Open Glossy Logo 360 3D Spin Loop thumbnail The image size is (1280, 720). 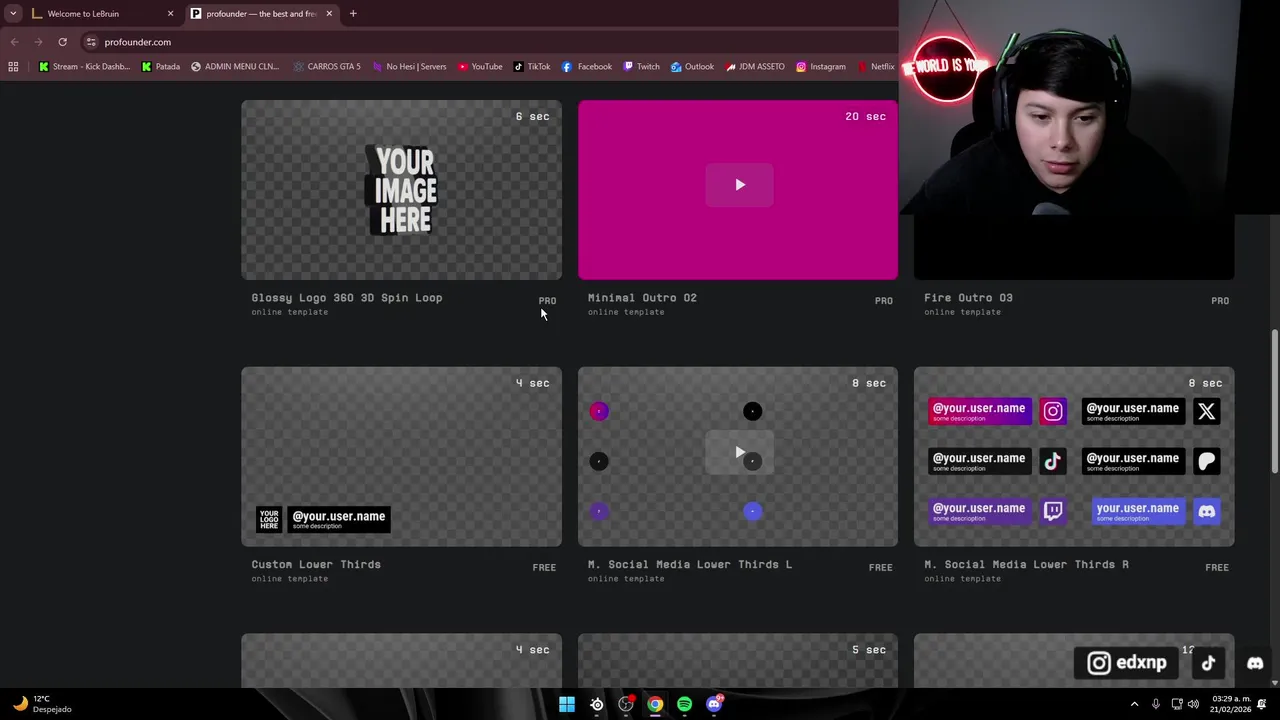401,190
